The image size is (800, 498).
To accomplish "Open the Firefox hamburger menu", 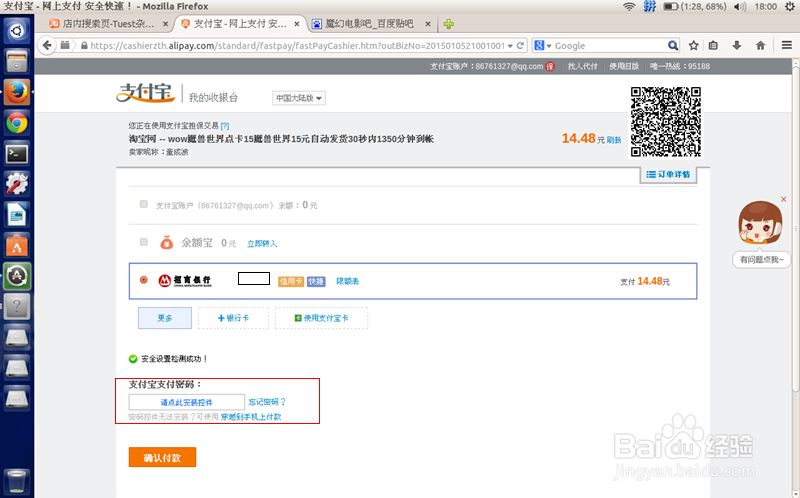I will 787,45.
